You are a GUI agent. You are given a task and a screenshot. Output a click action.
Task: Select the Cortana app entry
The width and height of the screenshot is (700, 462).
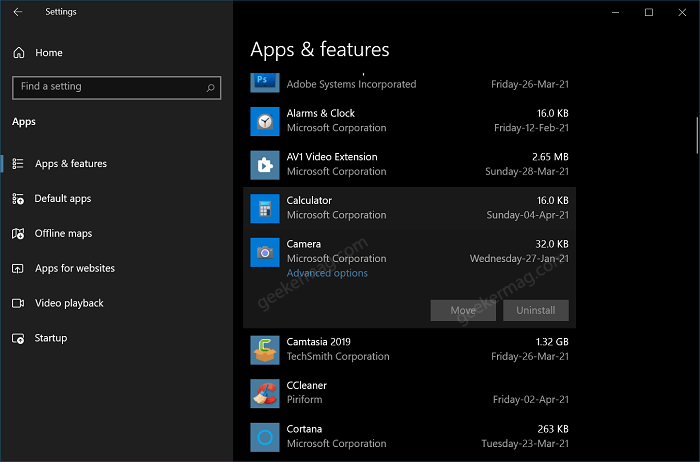[409, 437]
